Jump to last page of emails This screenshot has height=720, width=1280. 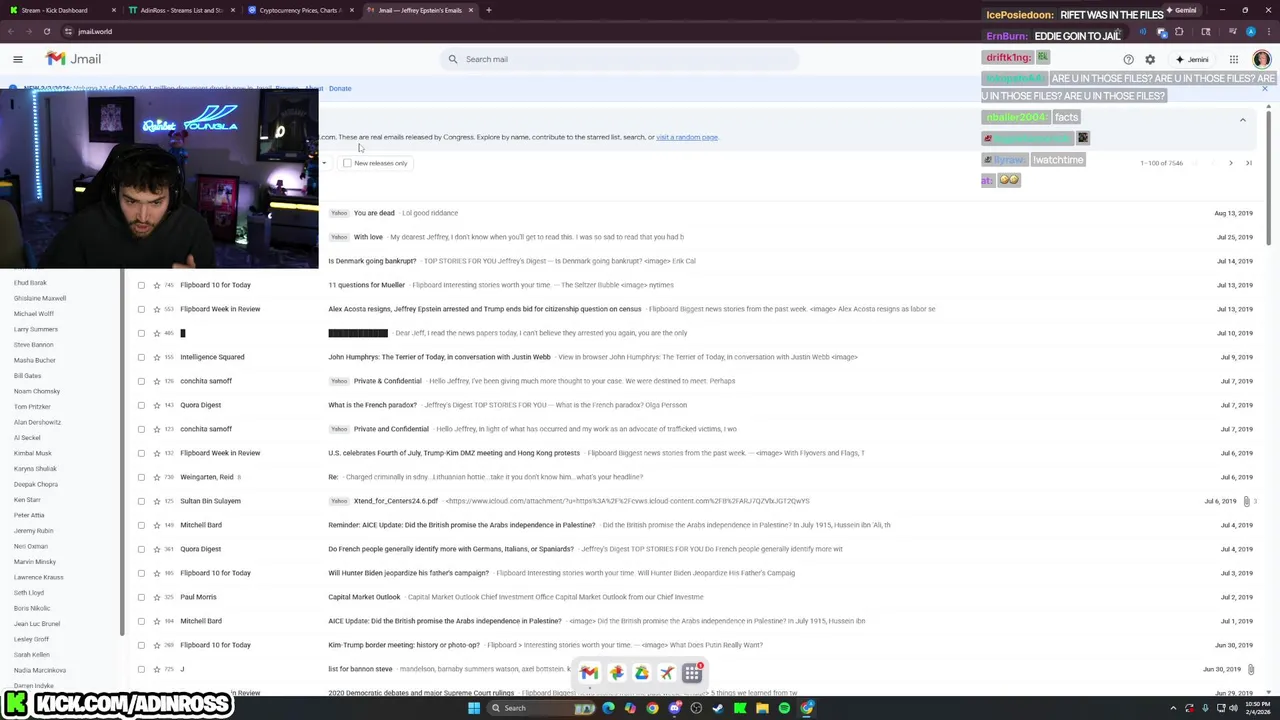pyautogui.click(x=1248, y=163)
